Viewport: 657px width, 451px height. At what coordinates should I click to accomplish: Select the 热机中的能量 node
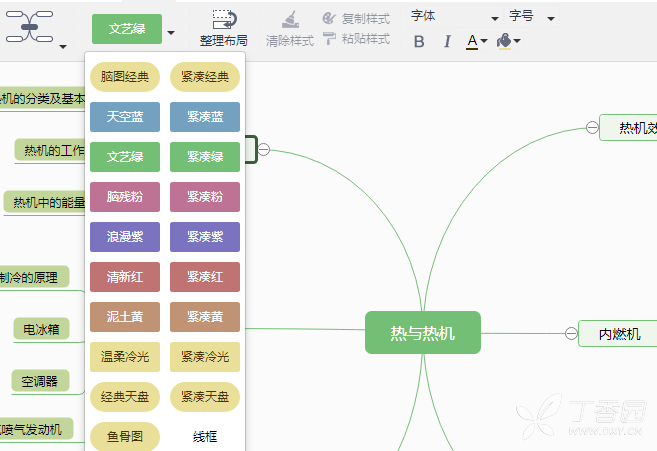point(44,202)
